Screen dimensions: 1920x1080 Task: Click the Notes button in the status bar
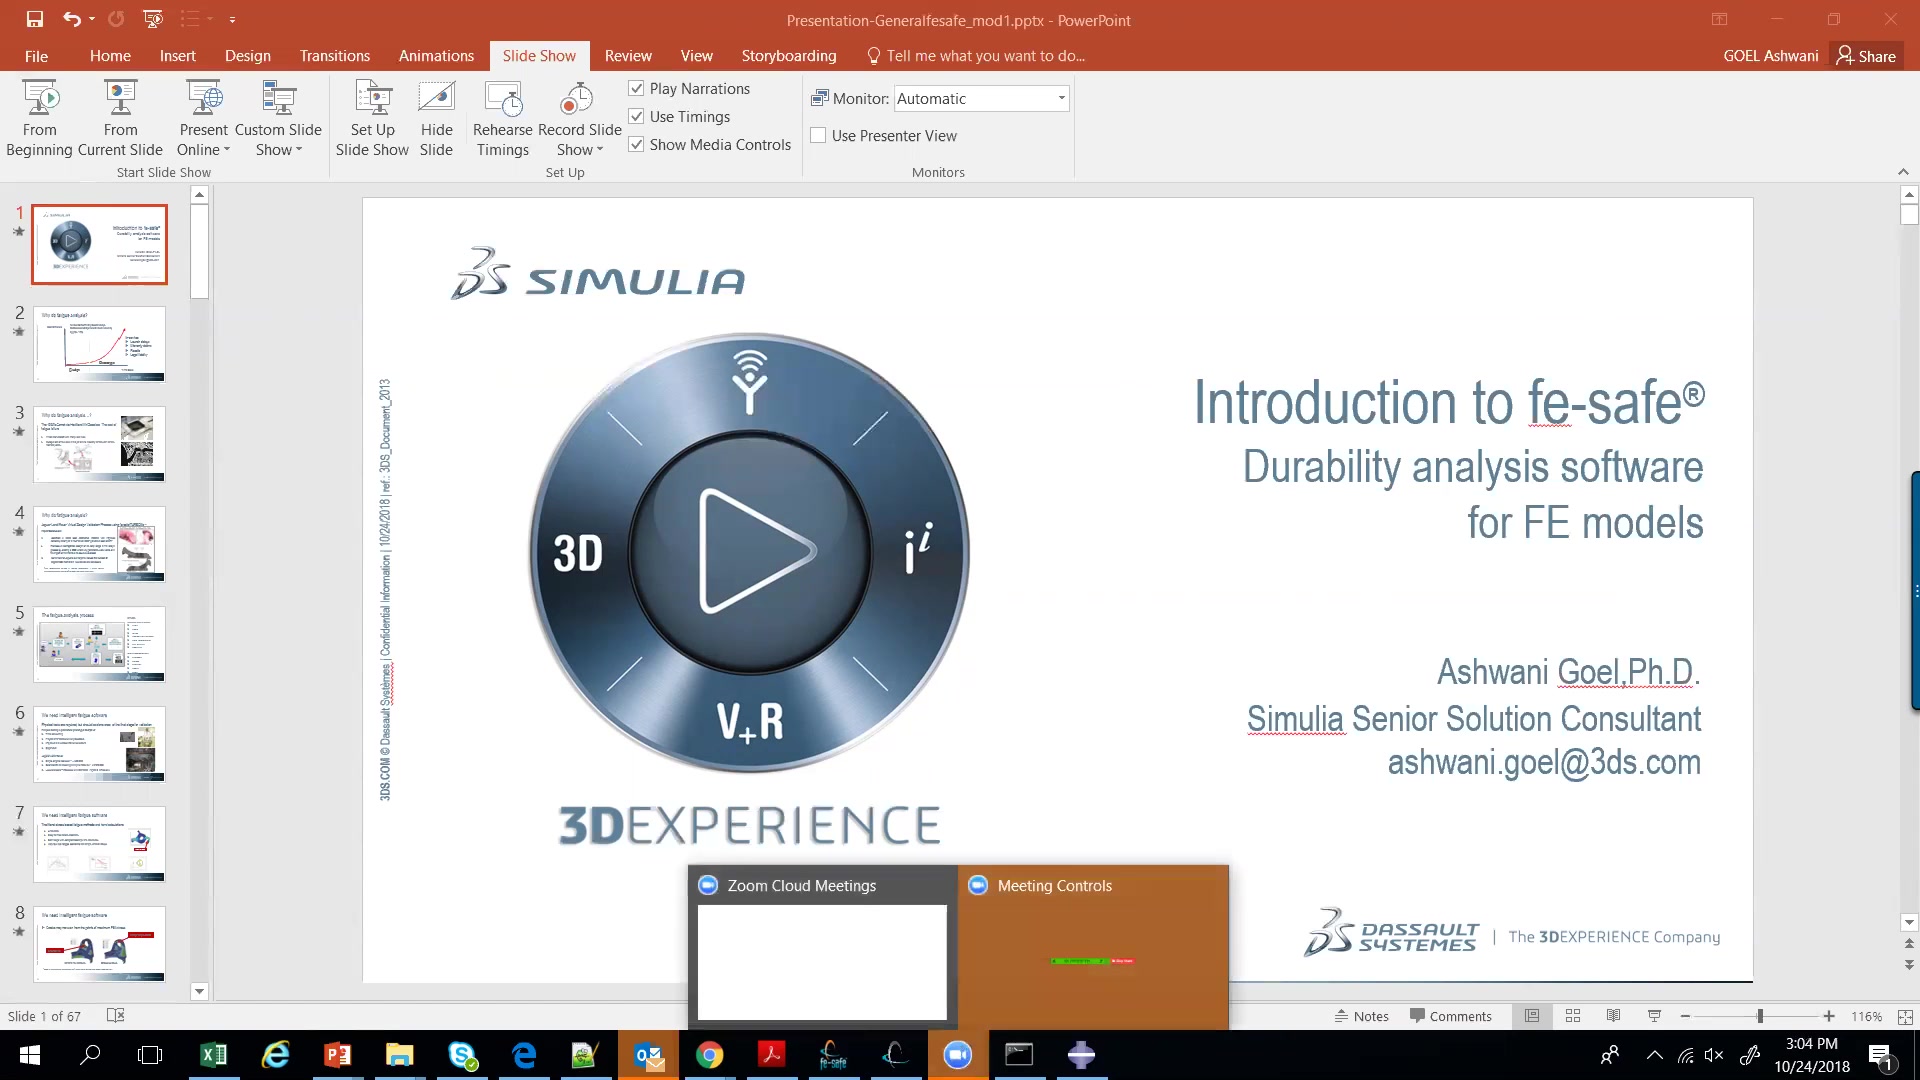click(x=1362, y=1016)
